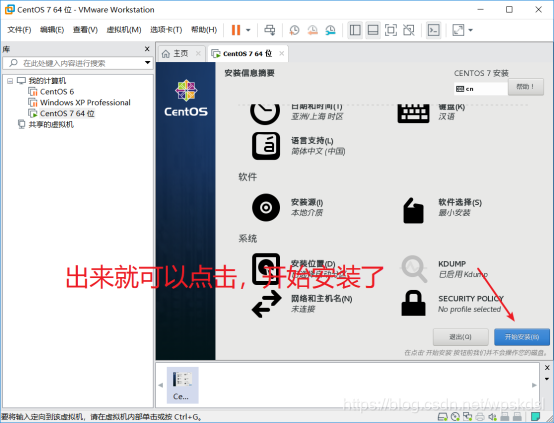The width and height of the screenshot is (554, 423).
Task: Open the console view icon
Action: point(434,30)
